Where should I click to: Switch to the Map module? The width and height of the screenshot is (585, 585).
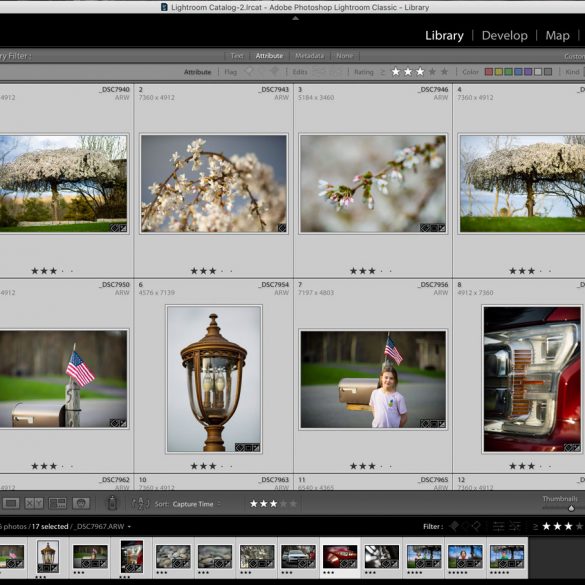(x=557, y=35)
